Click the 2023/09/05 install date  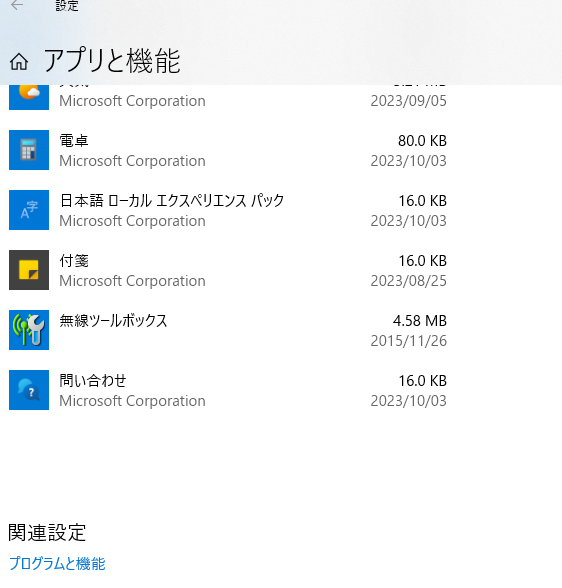409,101
